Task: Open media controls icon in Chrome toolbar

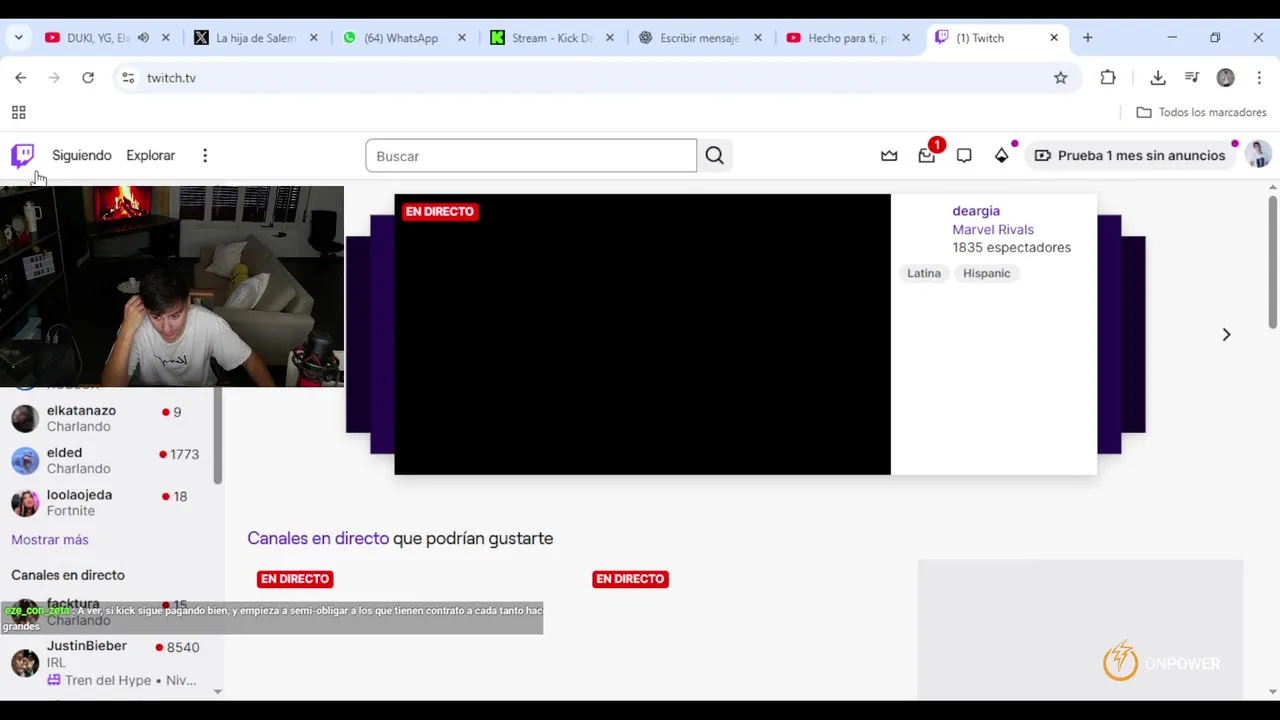Action: click(x=1192, y=78)
